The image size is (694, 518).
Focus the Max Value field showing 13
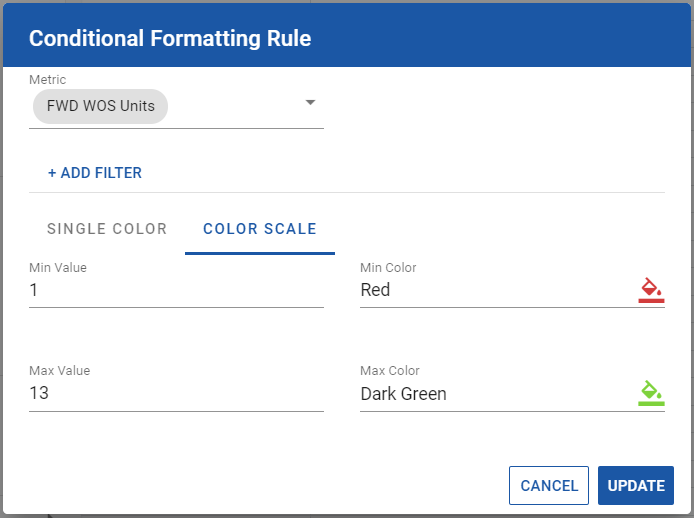coord(176,393)
